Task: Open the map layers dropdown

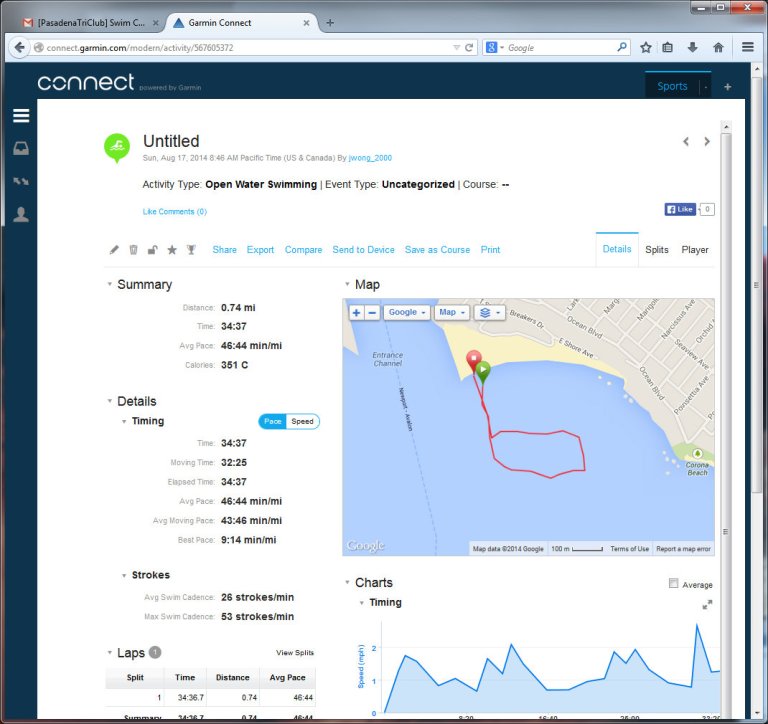Action: 490,313
